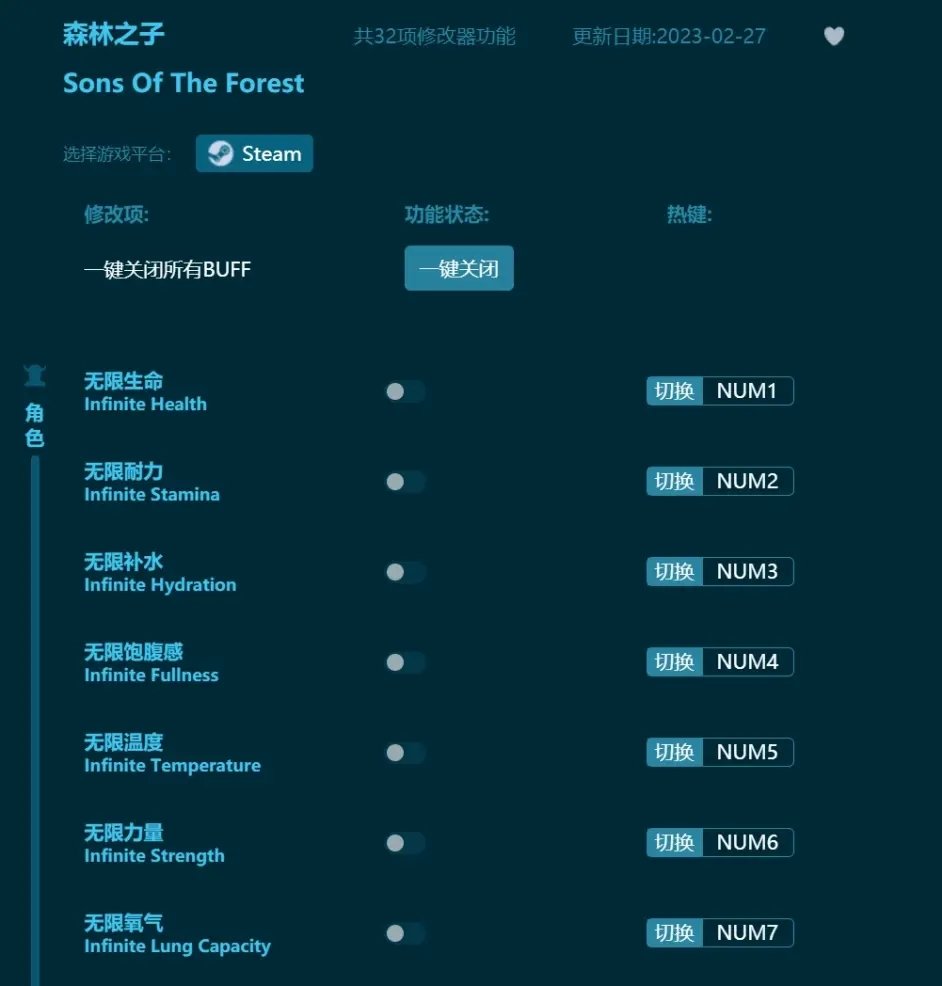Toggle Infinite Lung Capacity switch

coord(406,934)
